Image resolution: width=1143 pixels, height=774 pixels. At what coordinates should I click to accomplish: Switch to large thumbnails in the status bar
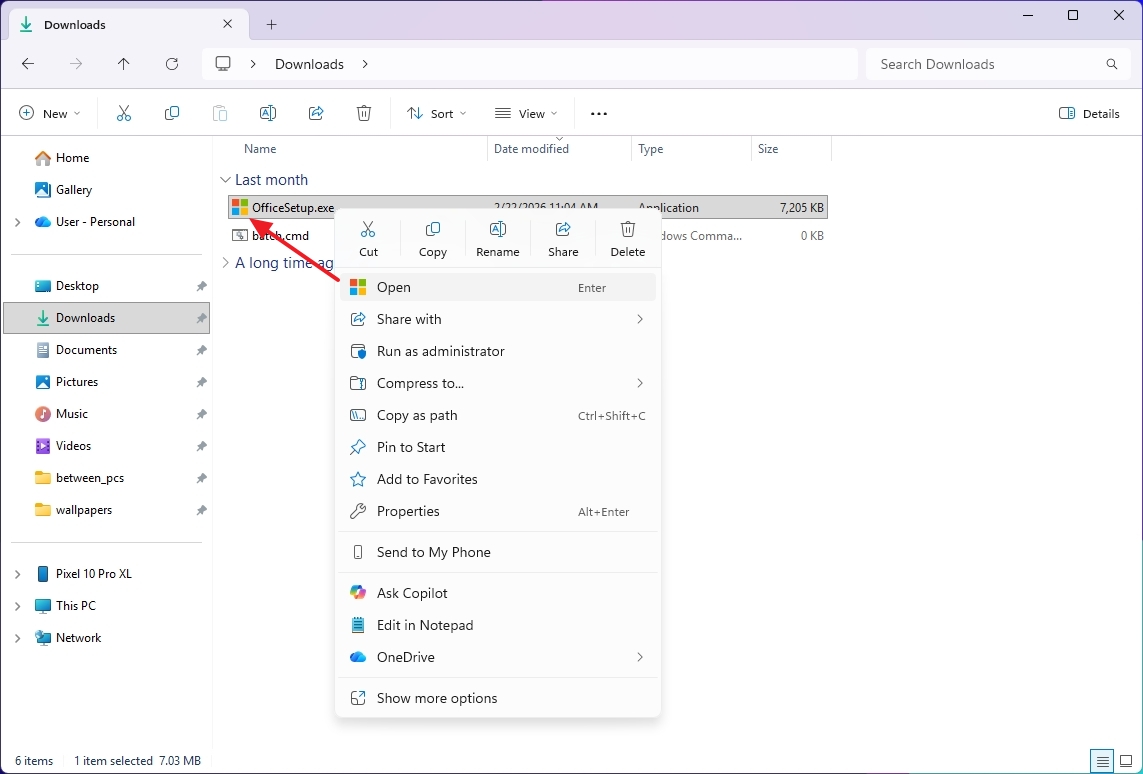[1125, 761]
